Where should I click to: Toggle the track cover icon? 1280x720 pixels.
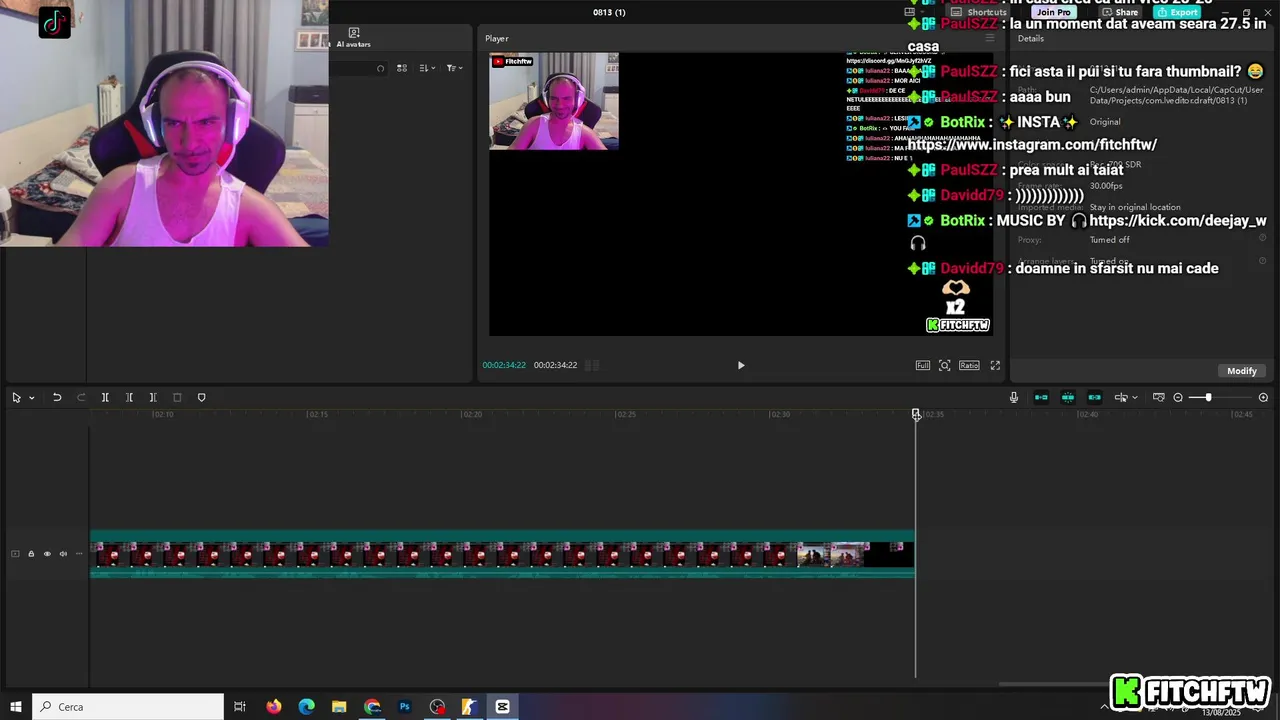[15, 554]
